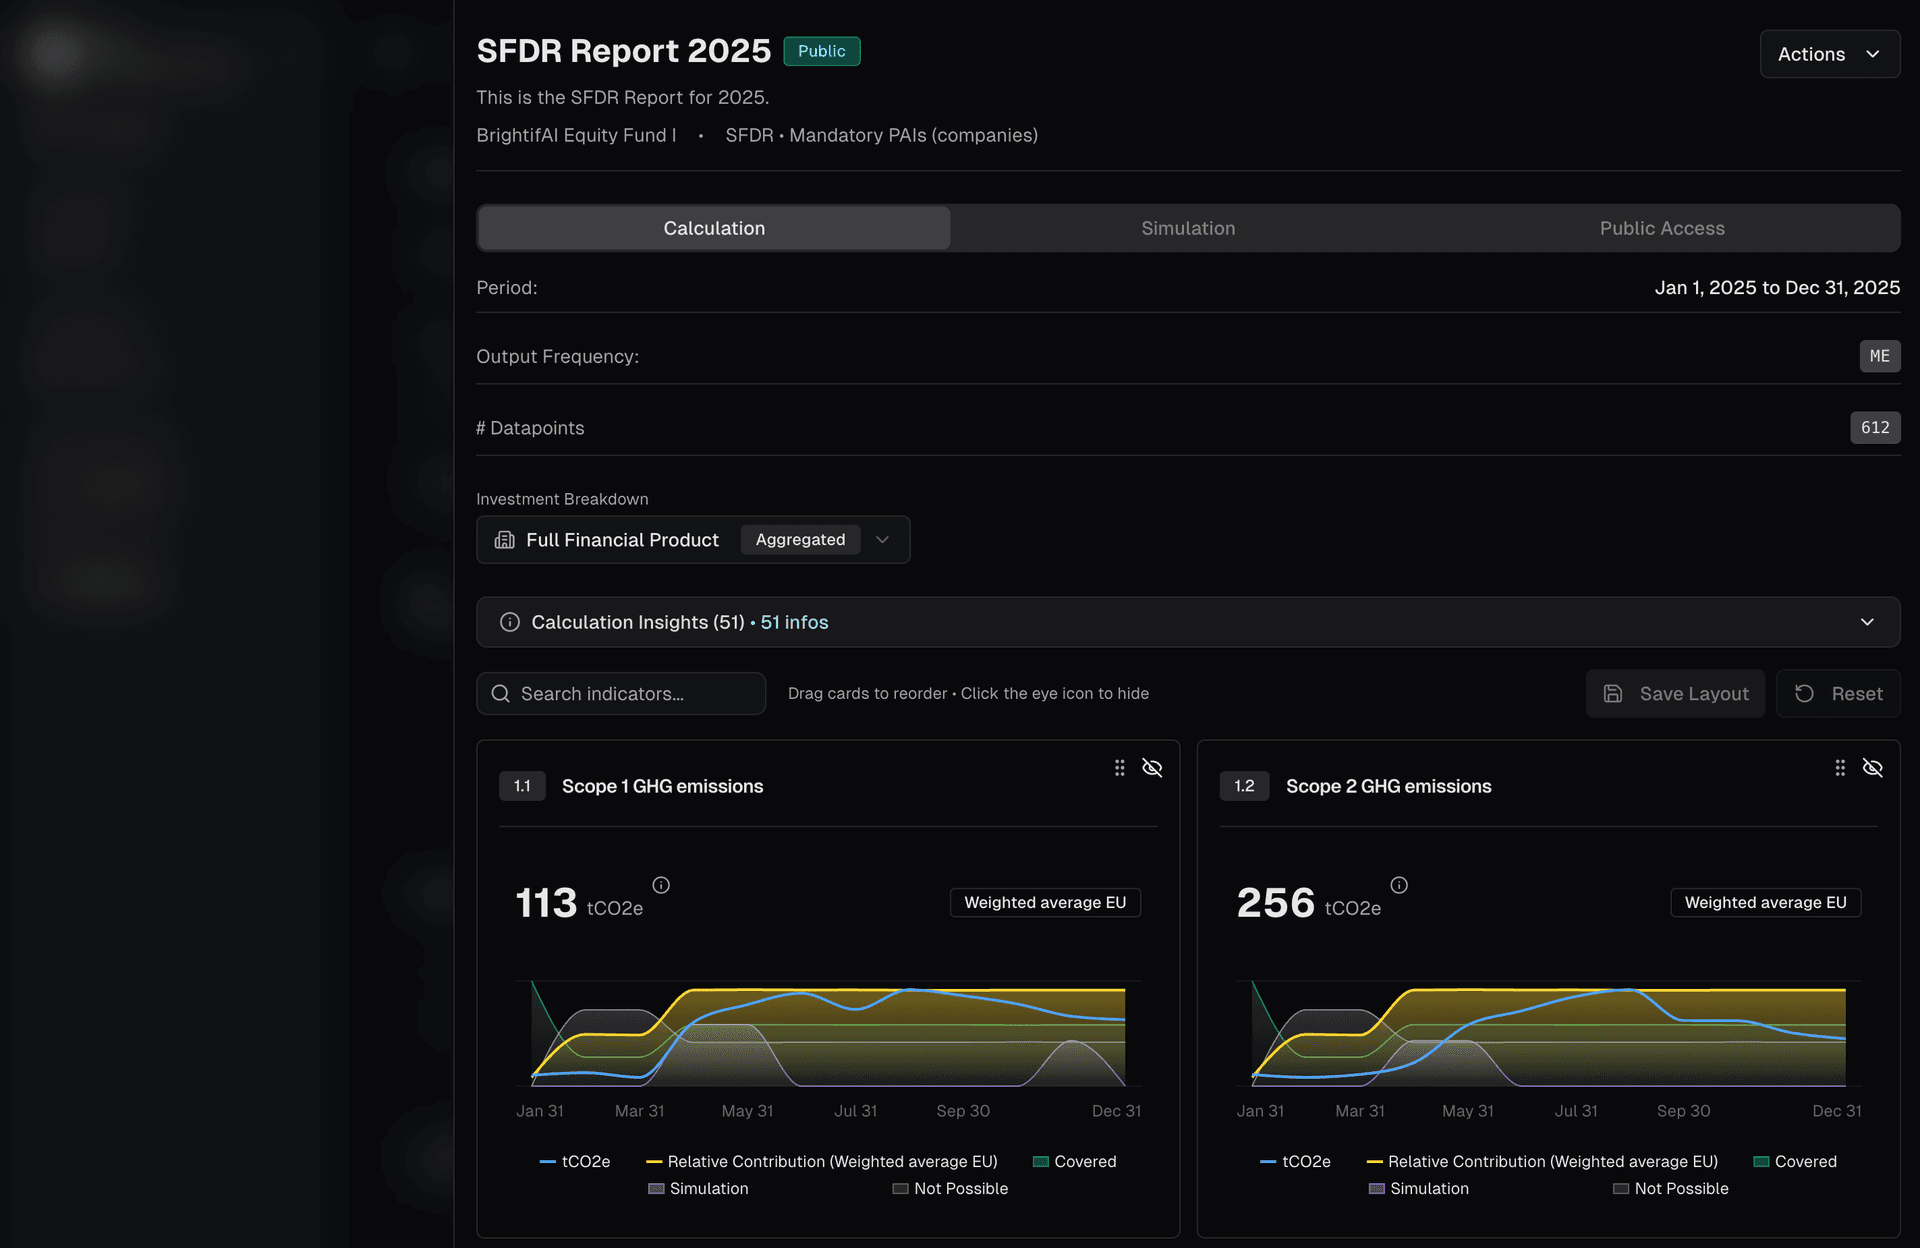Hide the Scope 2 GHG emissions card
The image size is (1920, 1248).
(x=1873, y=768)
